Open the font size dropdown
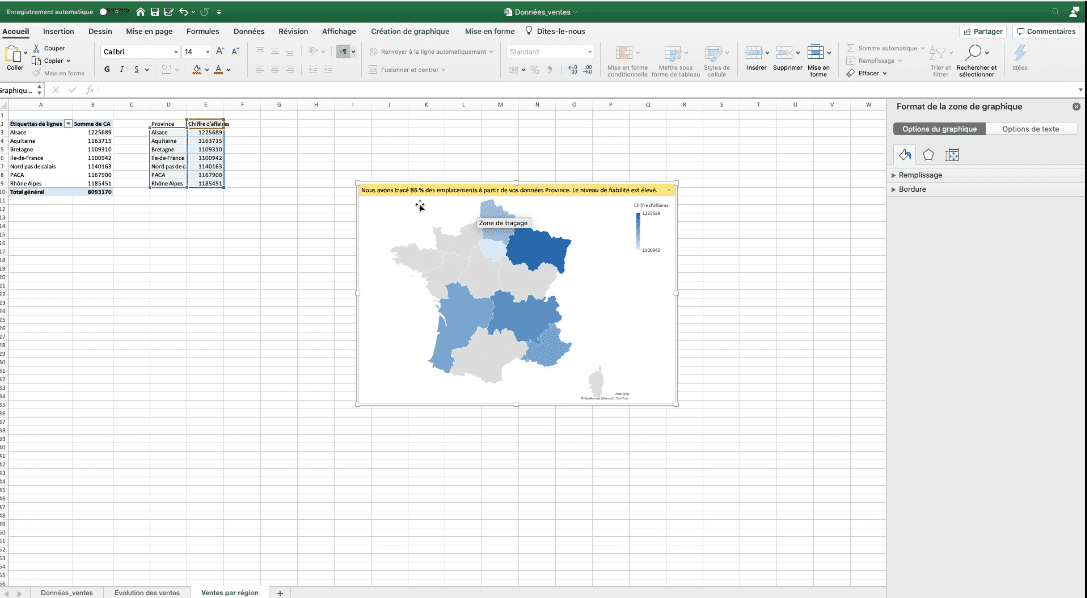This screenshot has width=1087, height=598. pyautogui.click(x=207, y=51)
